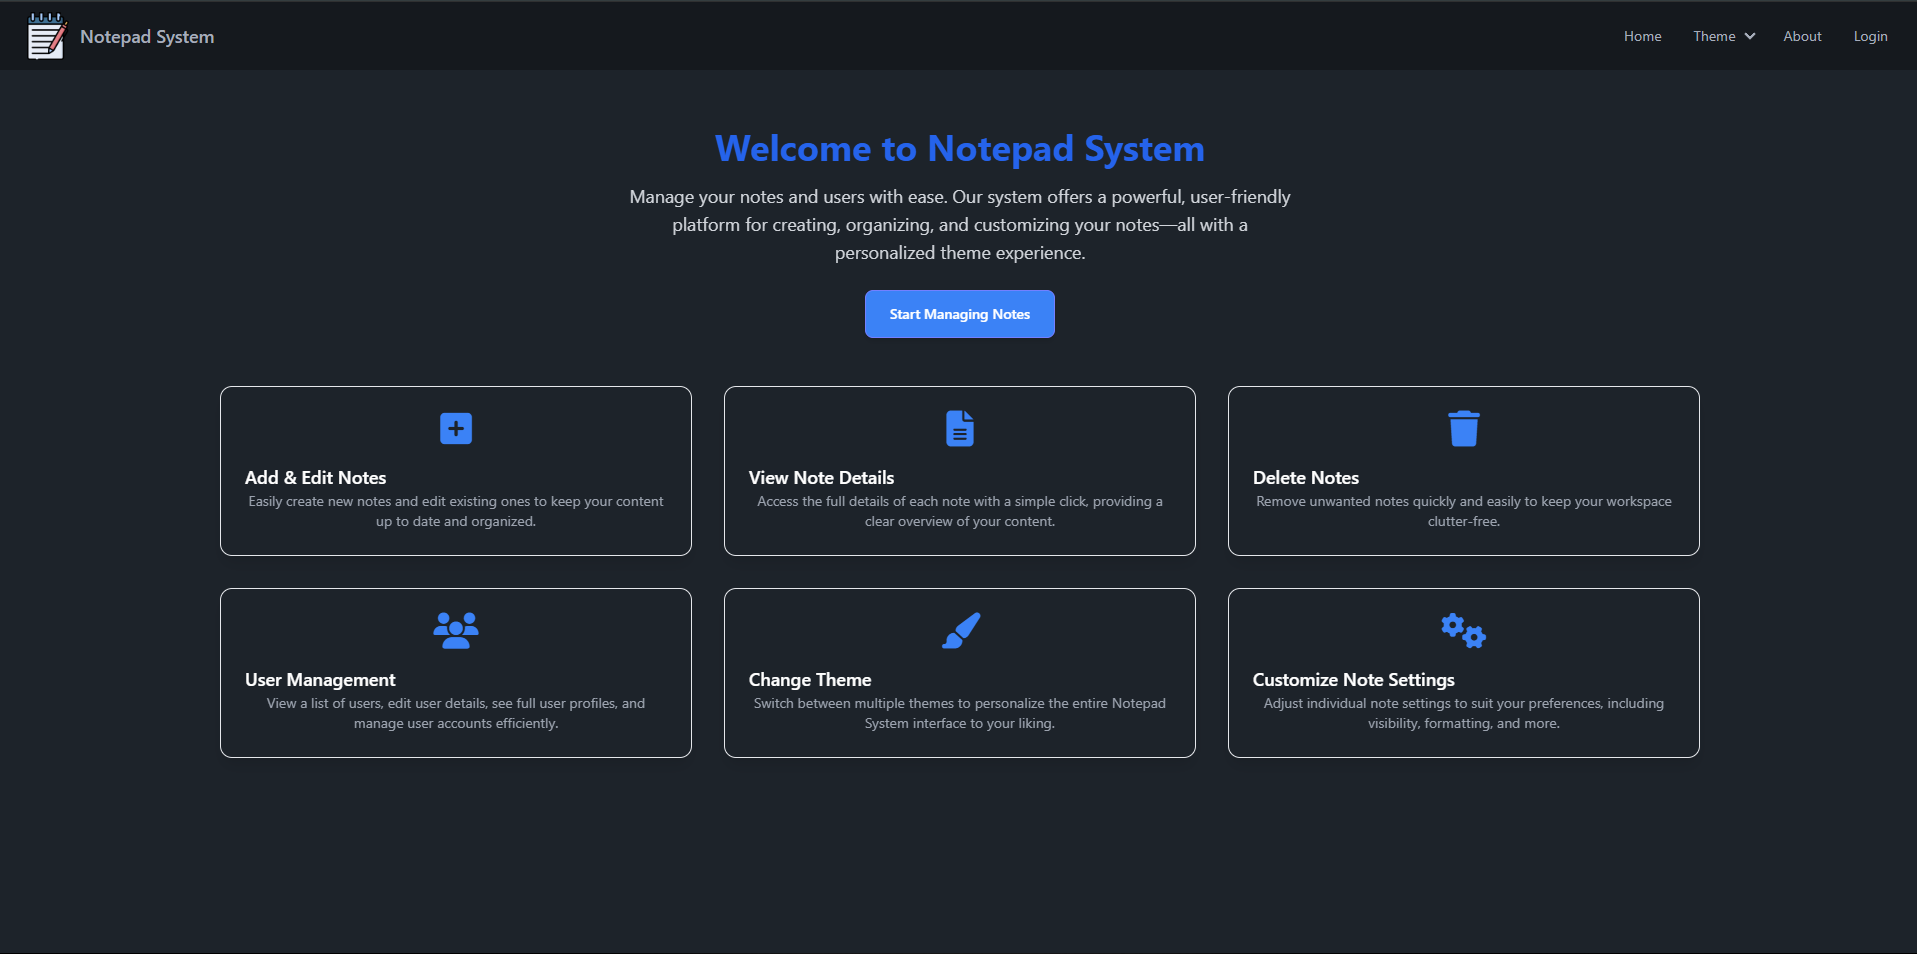The height and width of the screenshot is (954, 1917).
Task: Click the paintbrush icon on Change Theme card
Action: coord(961,631)
